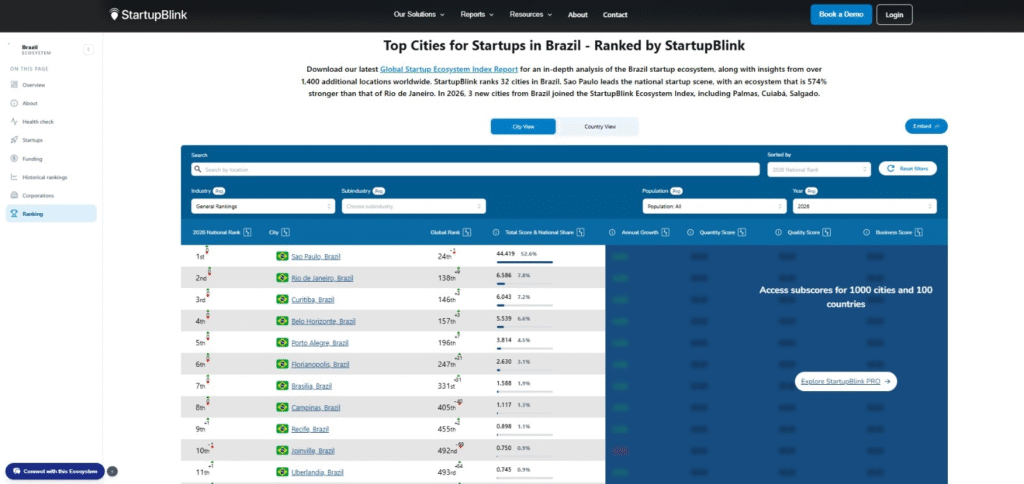Image resolution: width=1024 pixels, height=484 pixels.
Task: Collapse the Brazil ecosystem sidebar
Action: pyautogui.click(x=88, y=50)
